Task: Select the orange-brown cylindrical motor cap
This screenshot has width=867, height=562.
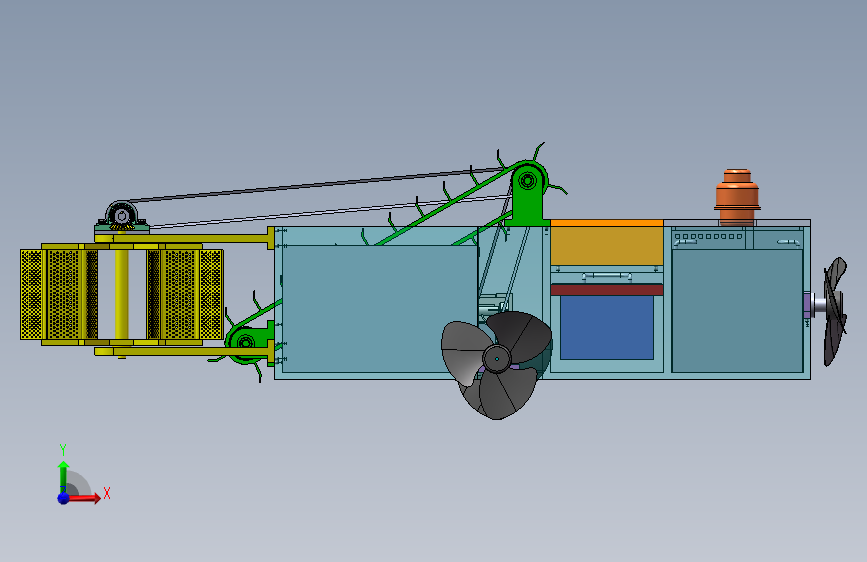Action: point(737,197)
